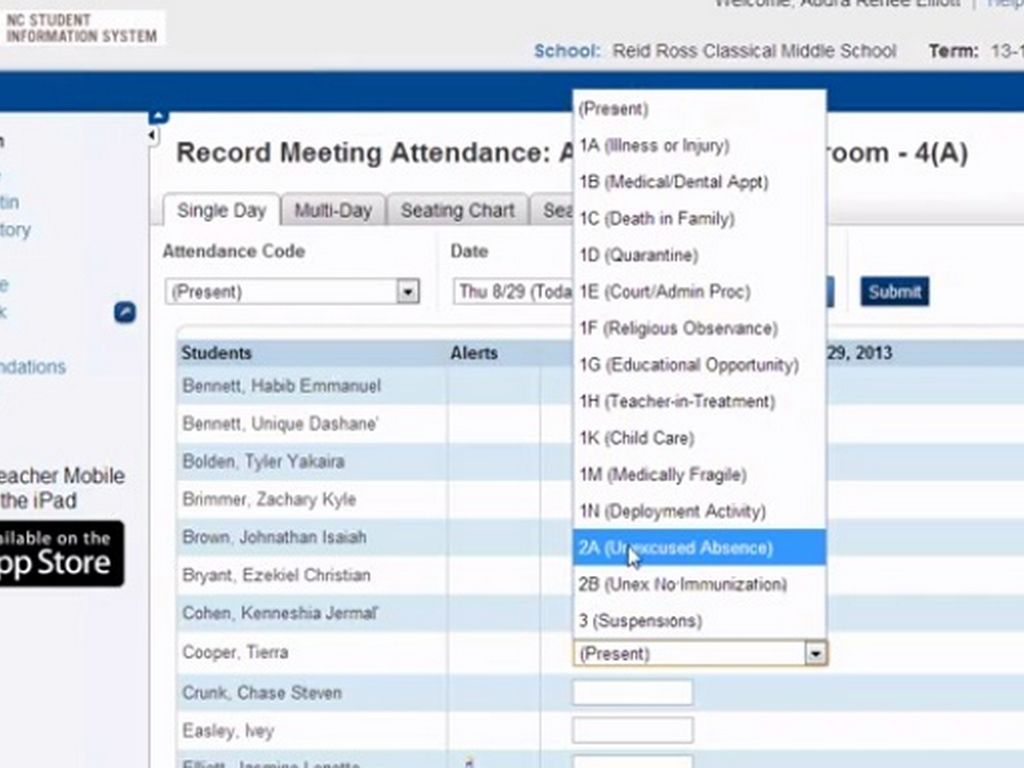
Task: Choose 2B (Unex No Immunization) option
Action: tap(683, 584)
